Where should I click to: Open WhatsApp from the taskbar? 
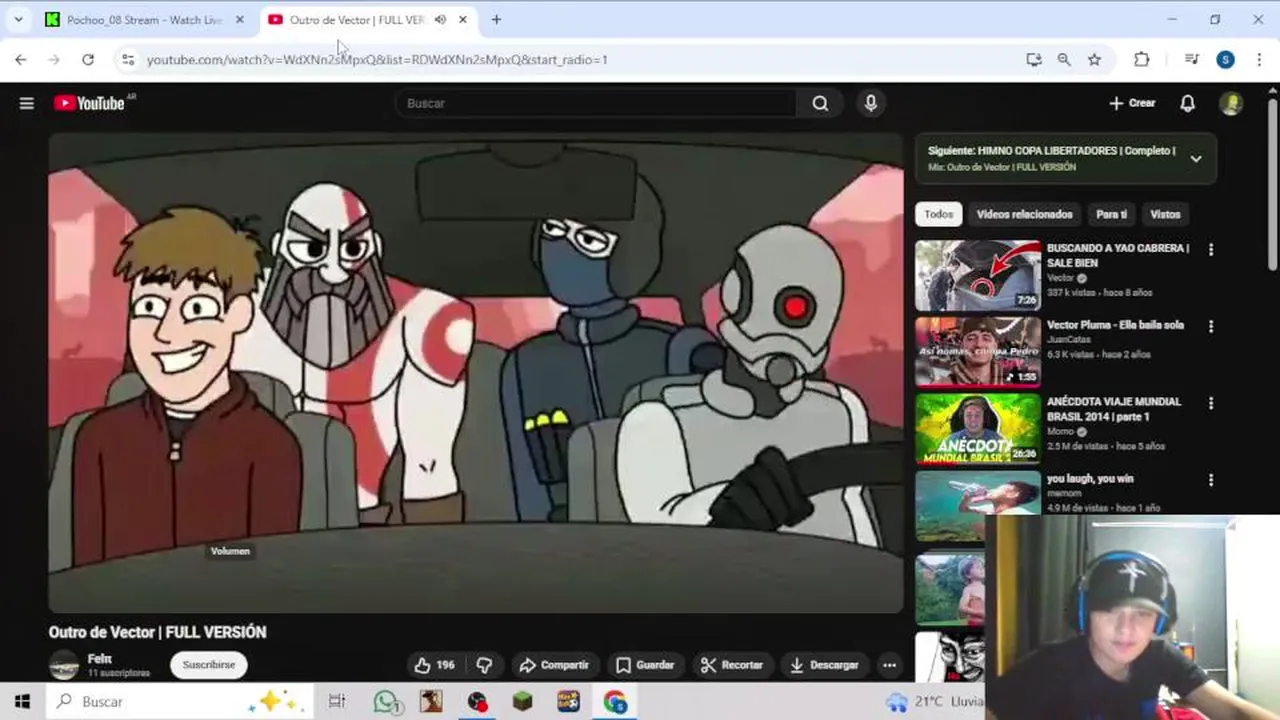387,702
